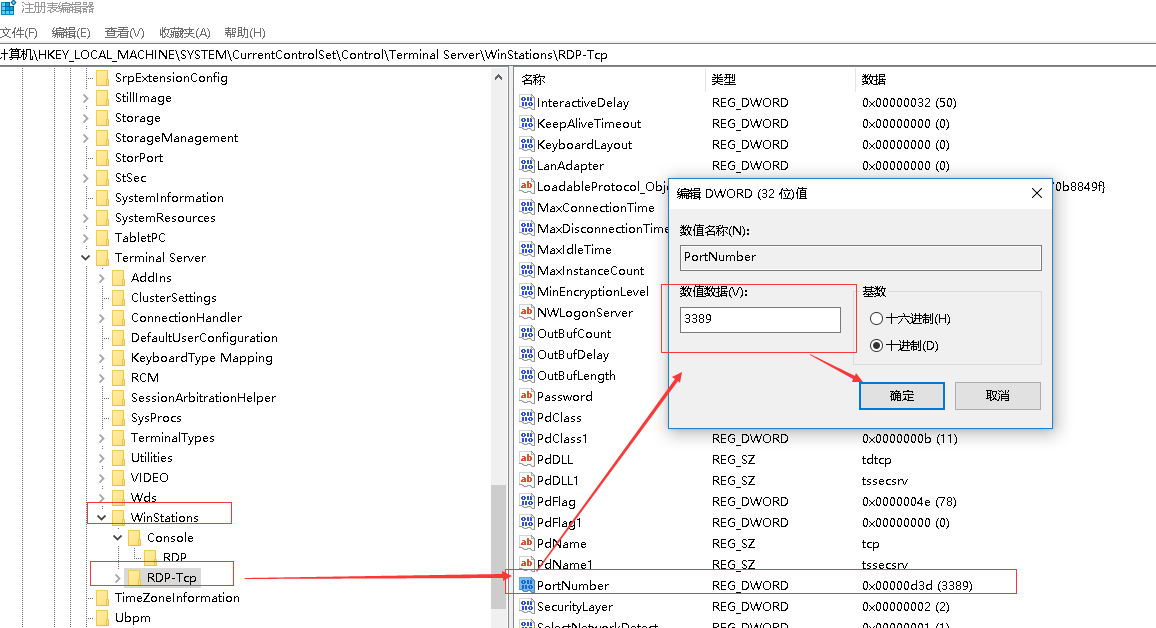The image size is (1156, 628).
Task: Click the 取消 button to cancel
Action: [997, 396]
